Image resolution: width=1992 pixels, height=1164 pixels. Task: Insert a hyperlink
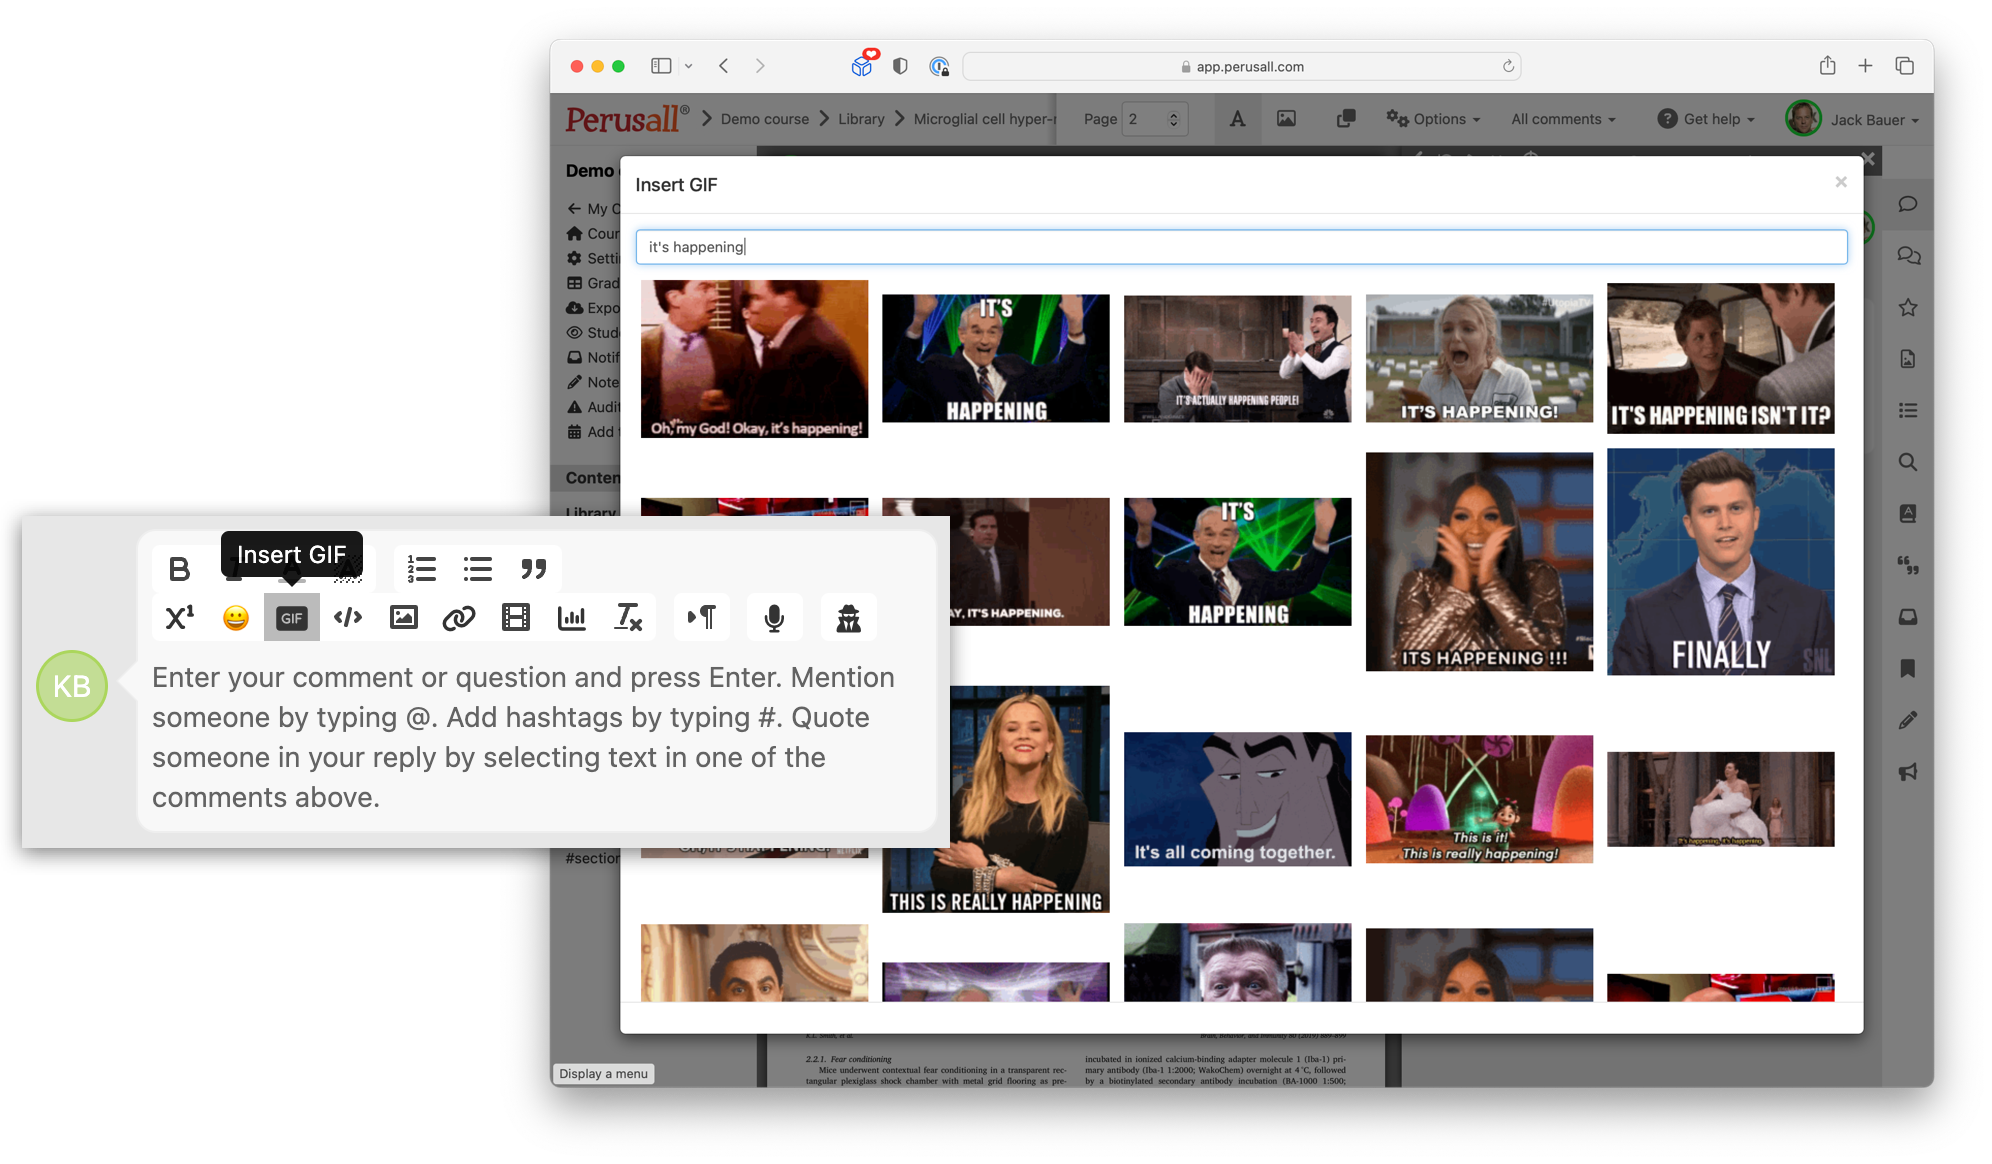click(x=459, y=618)
